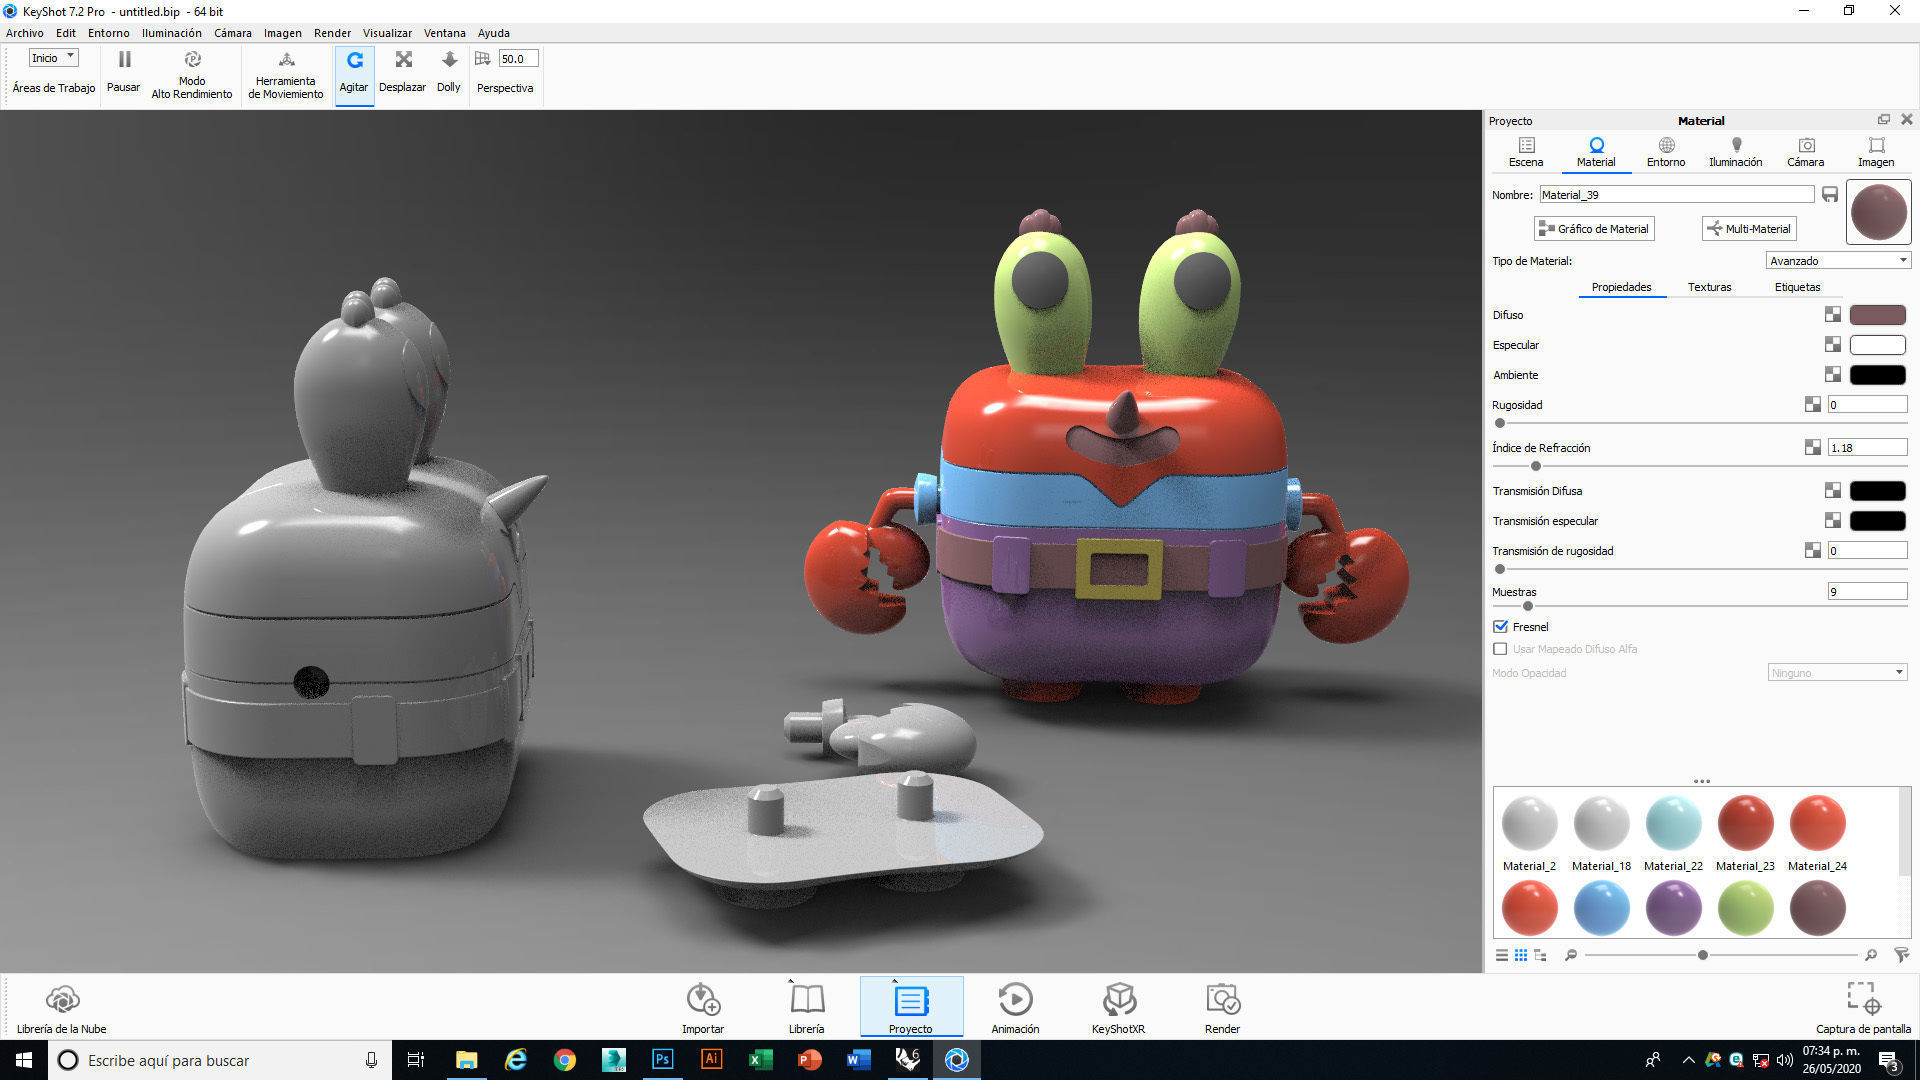Click the Difuso color swatch
Viewport: 1920px width, 1080px height.
1878,315
